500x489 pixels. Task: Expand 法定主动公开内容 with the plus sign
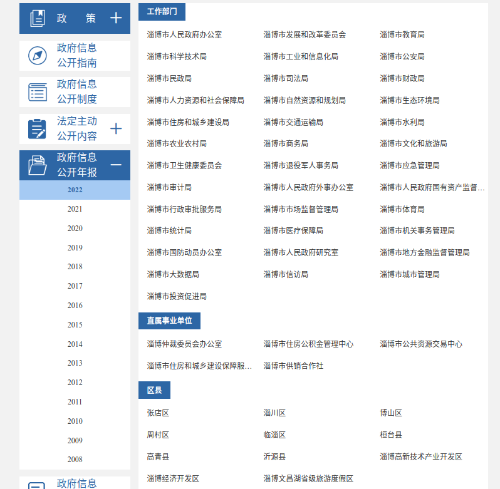tap(116, 129)
